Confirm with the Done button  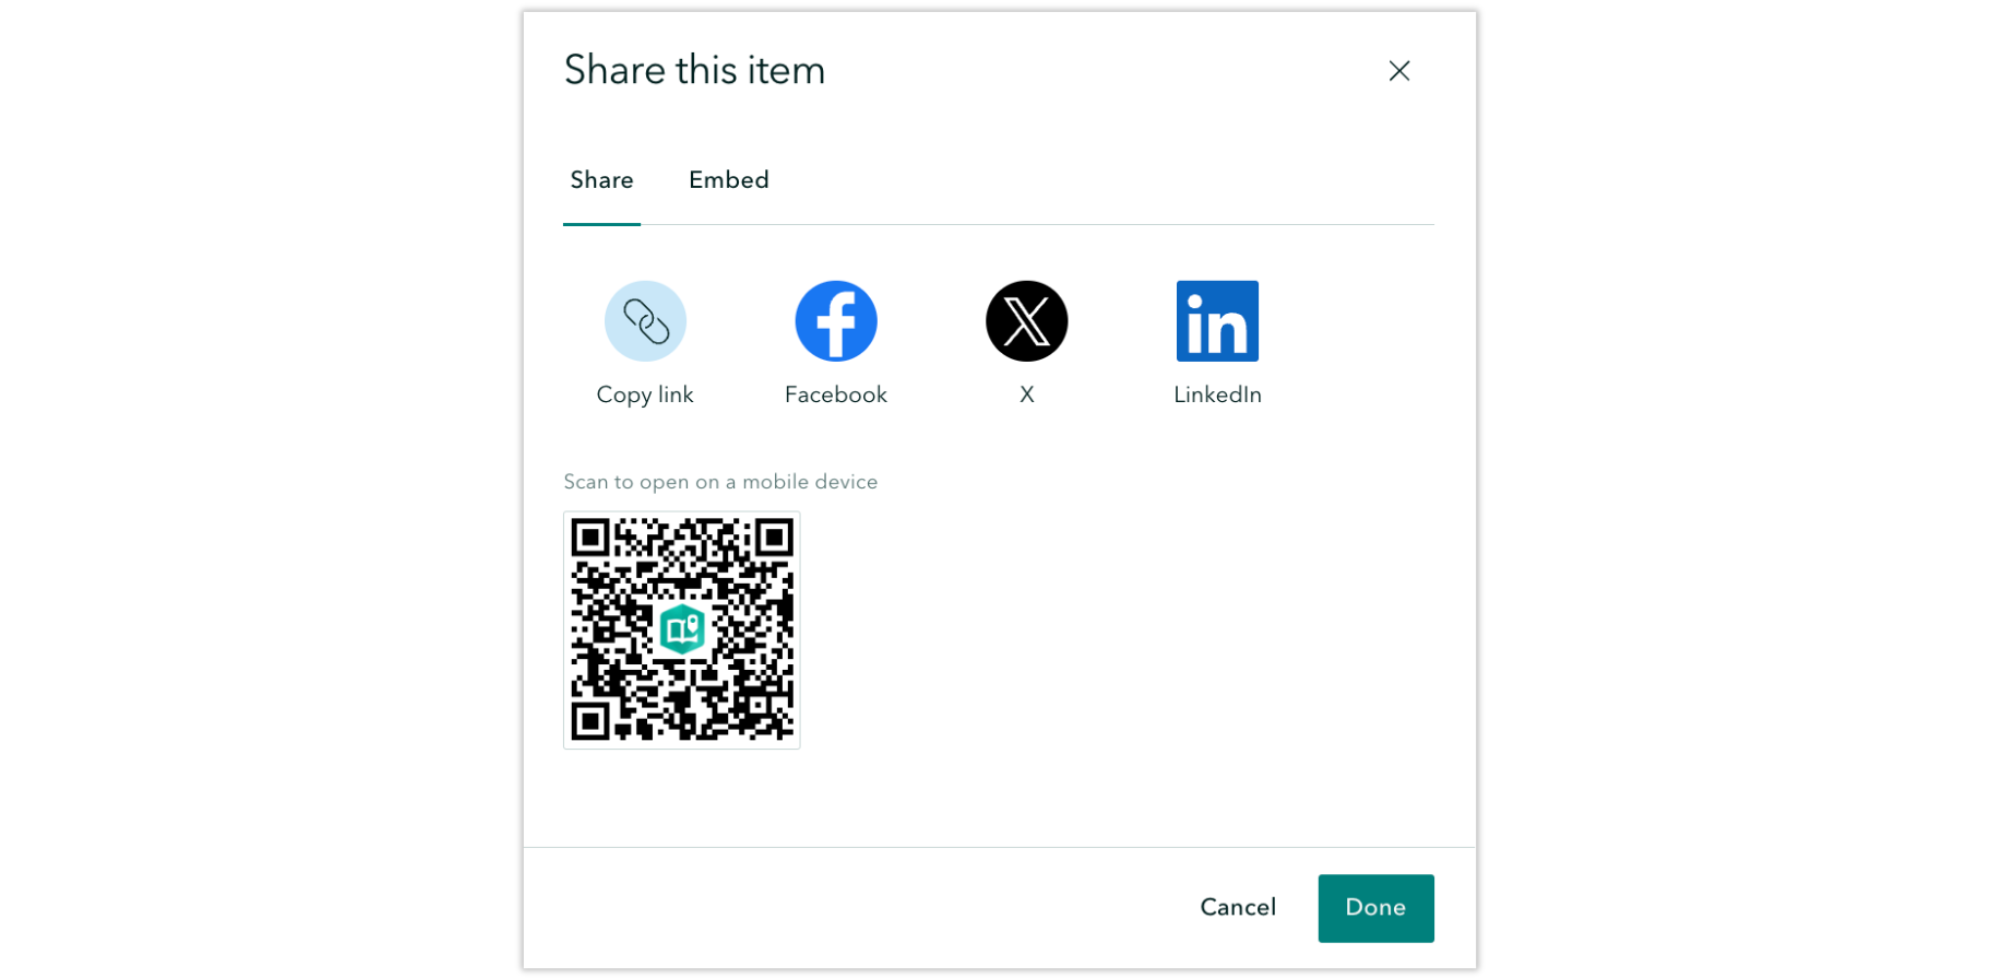coord(1376,908)
